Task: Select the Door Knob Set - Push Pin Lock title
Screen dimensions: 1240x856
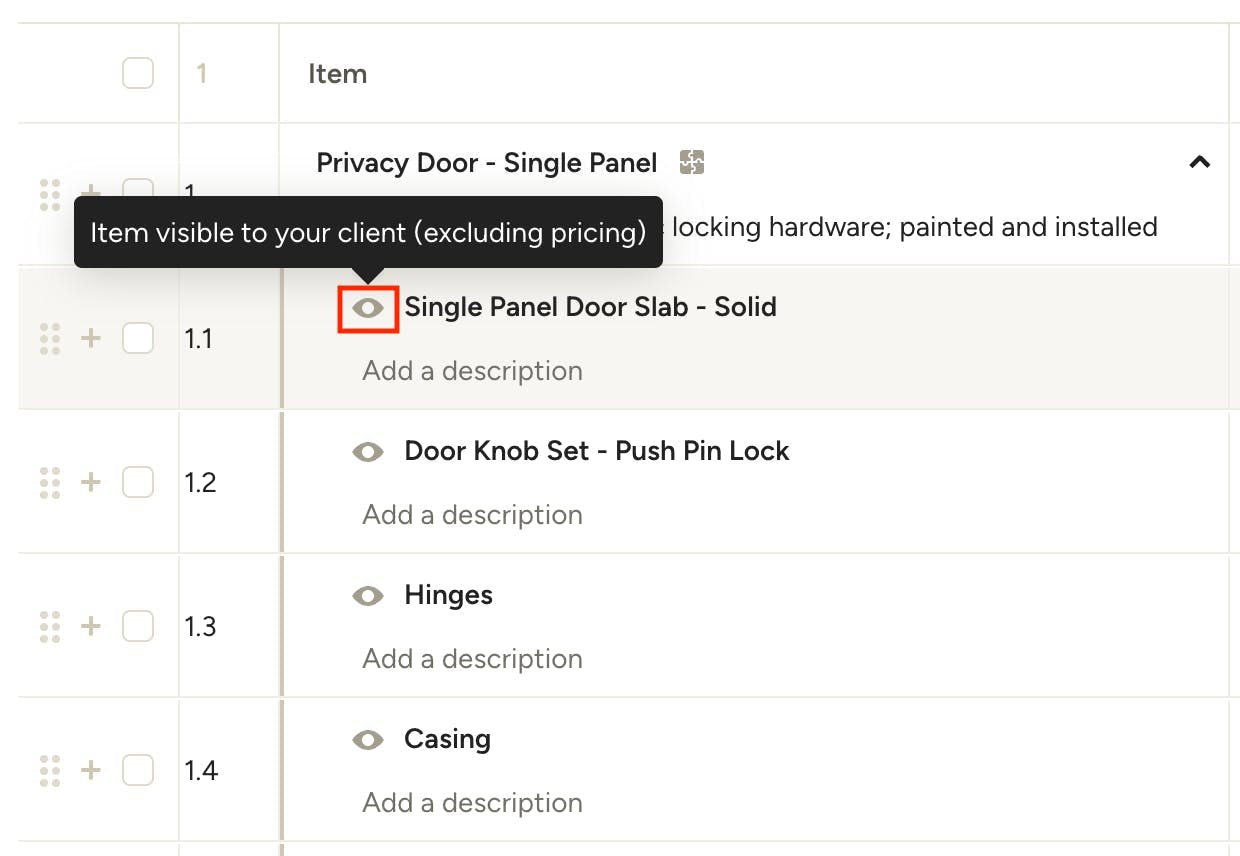Action: point(597,451)
